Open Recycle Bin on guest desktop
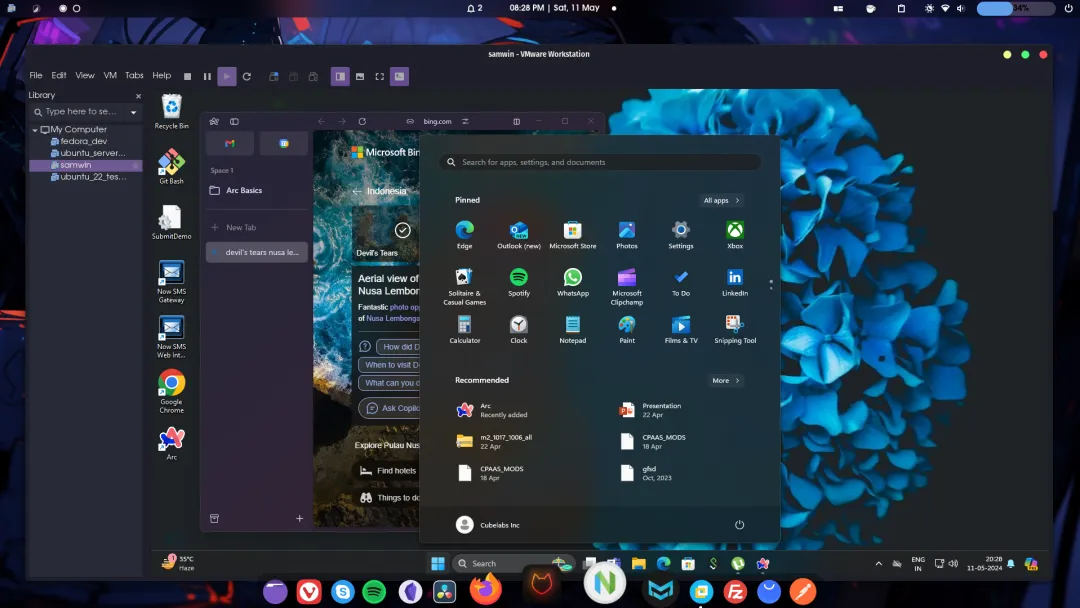The height and width of the screenshot is (608, 1080). [x=172, y=112]
